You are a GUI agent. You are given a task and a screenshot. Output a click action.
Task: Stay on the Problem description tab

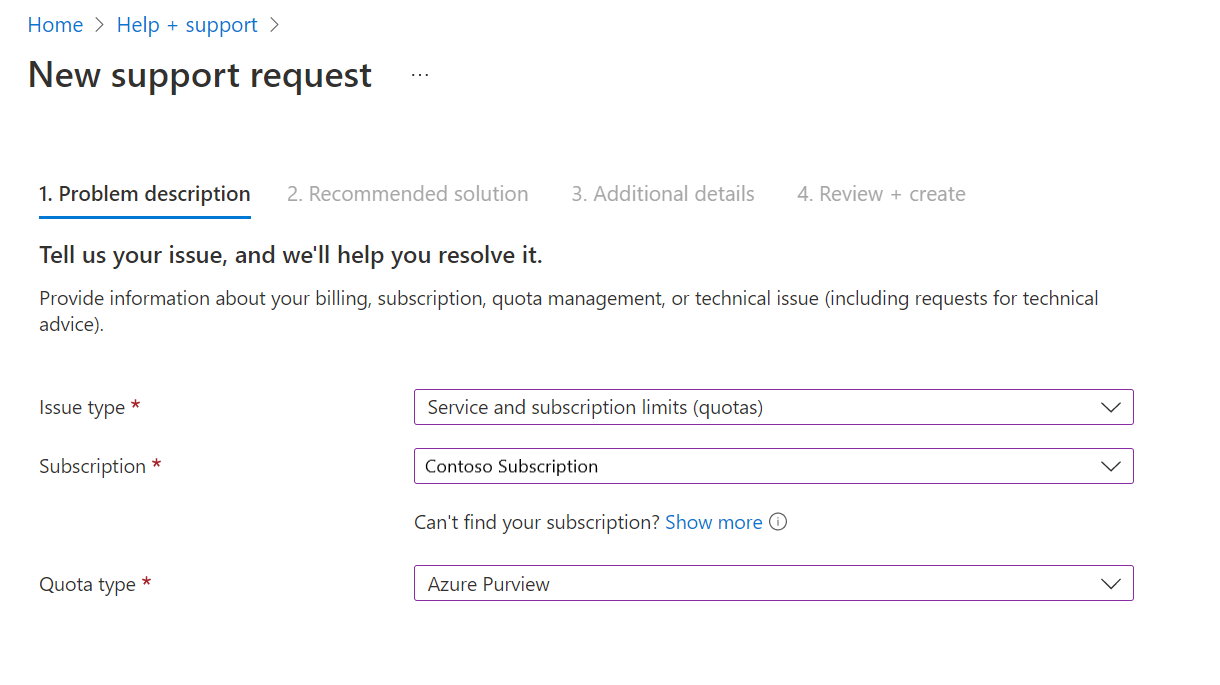coord(144,193)
